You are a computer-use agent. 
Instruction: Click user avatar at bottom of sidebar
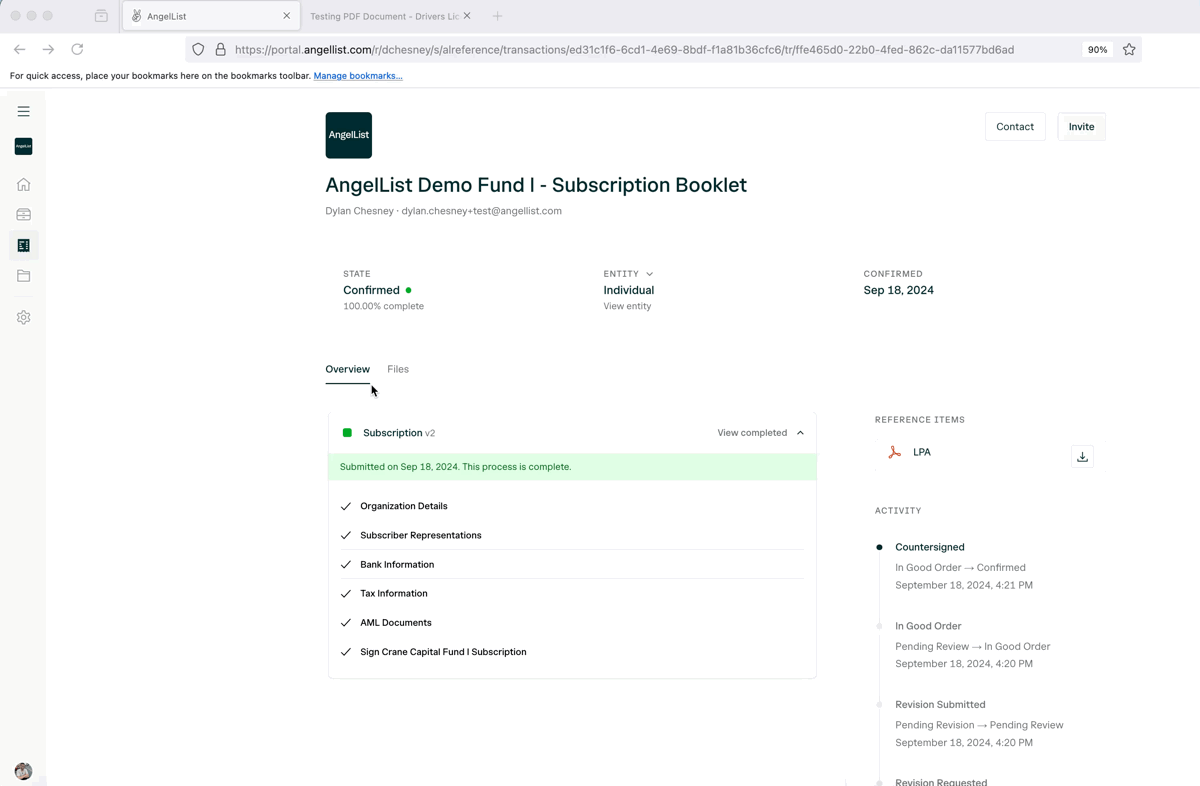[23, 771]
